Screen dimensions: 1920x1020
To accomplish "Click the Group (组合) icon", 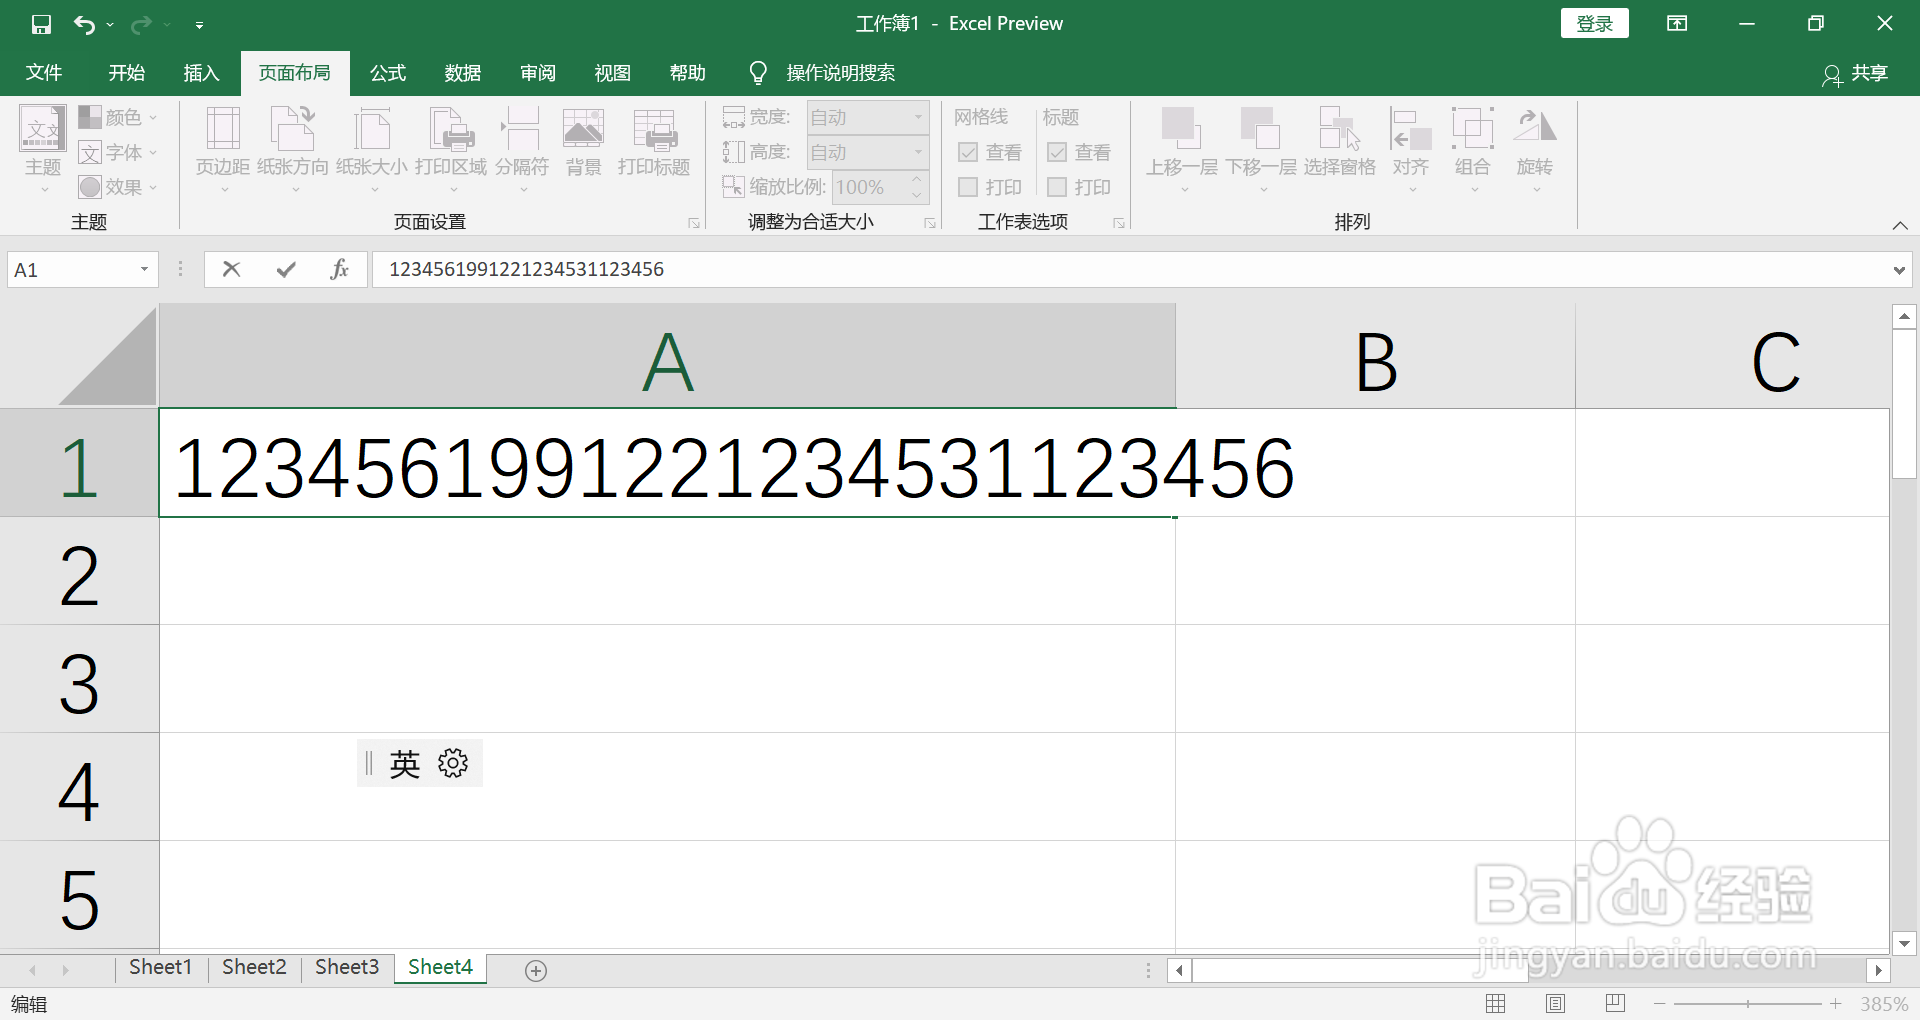I will coord(1472,128).
